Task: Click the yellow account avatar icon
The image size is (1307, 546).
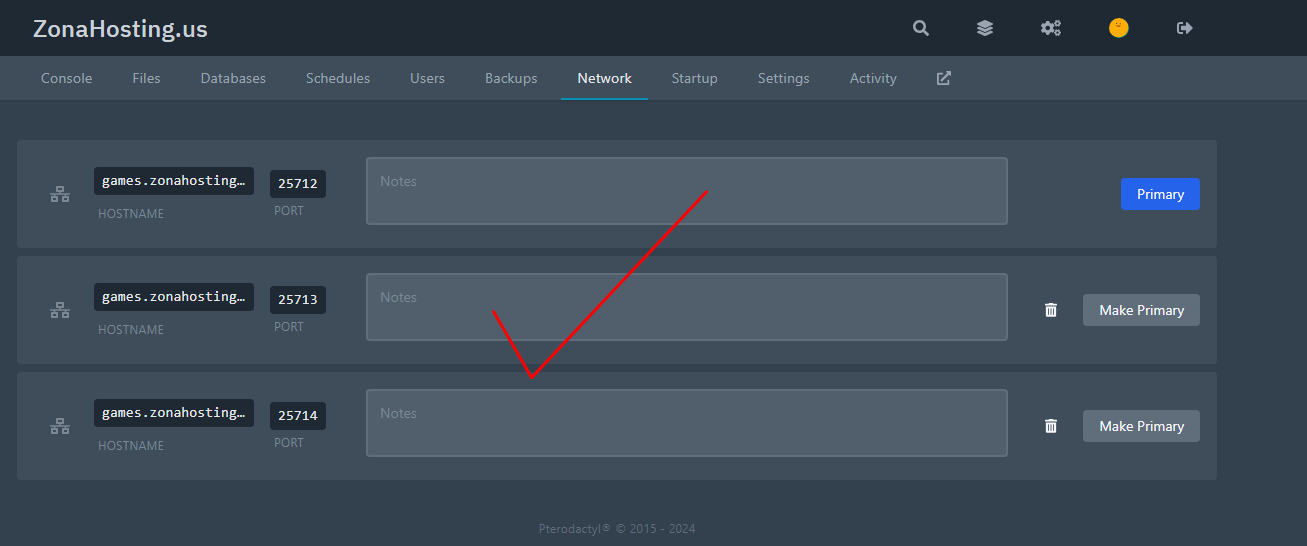Action: point(1118,28)
